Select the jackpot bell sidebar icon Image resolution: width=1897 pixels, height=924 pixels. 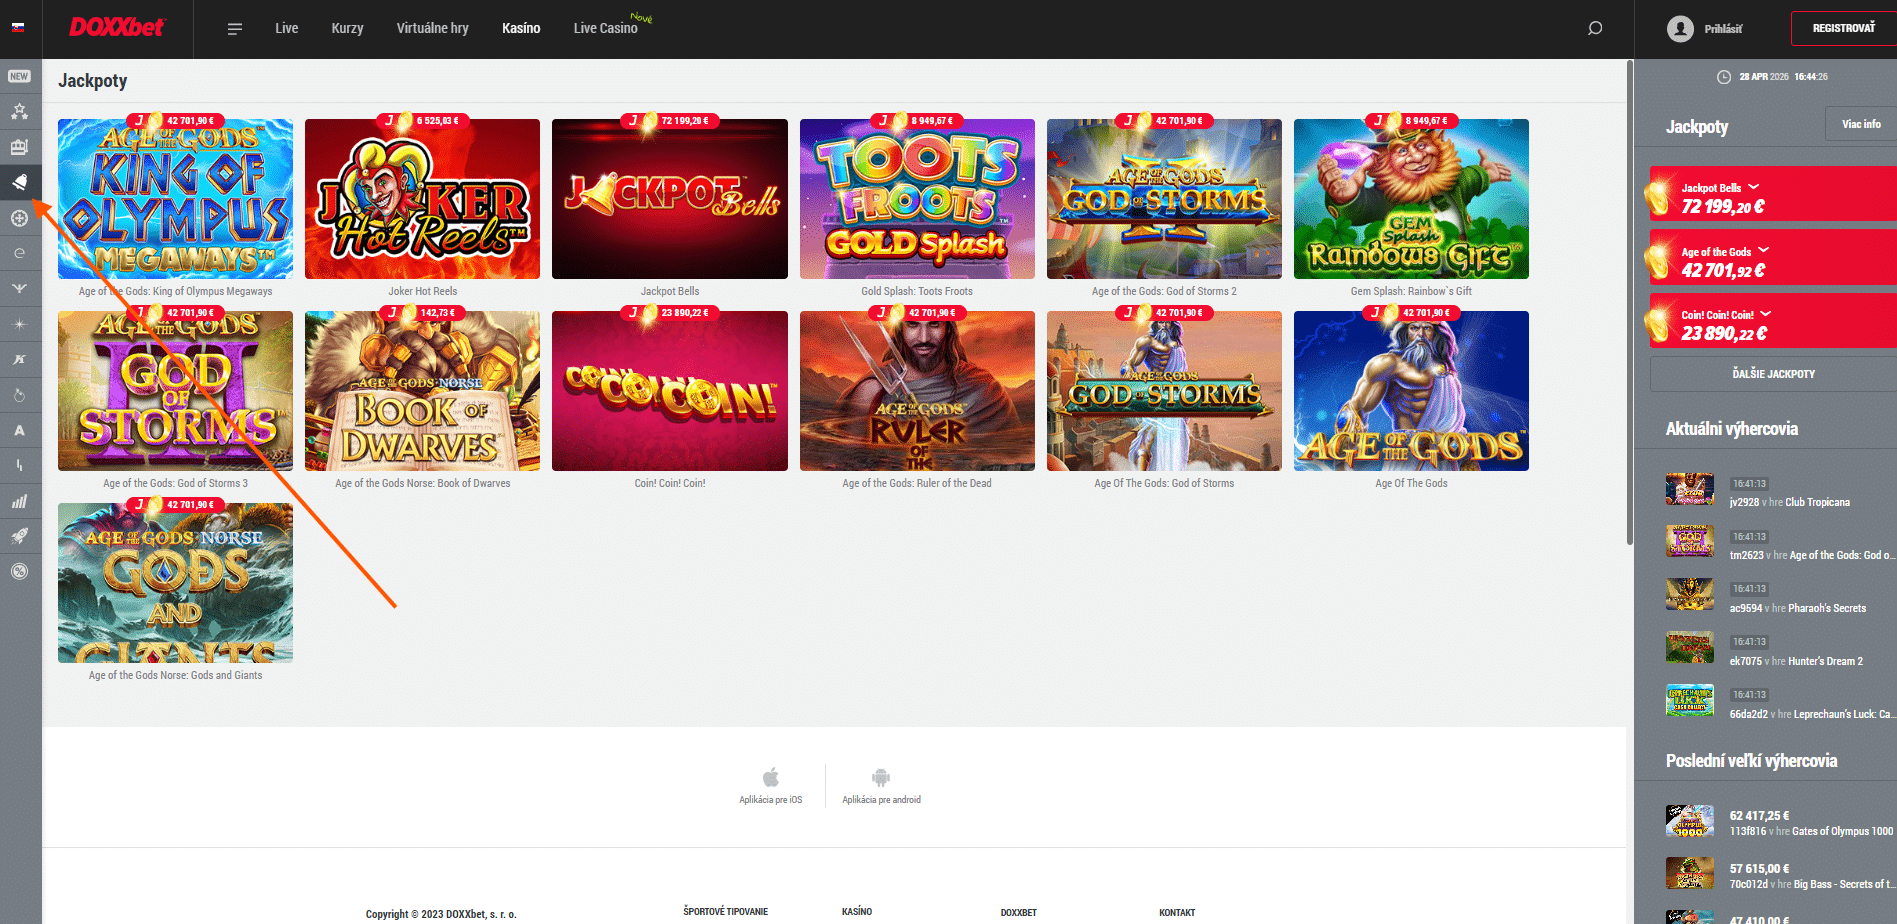click(x=19, y=182)
